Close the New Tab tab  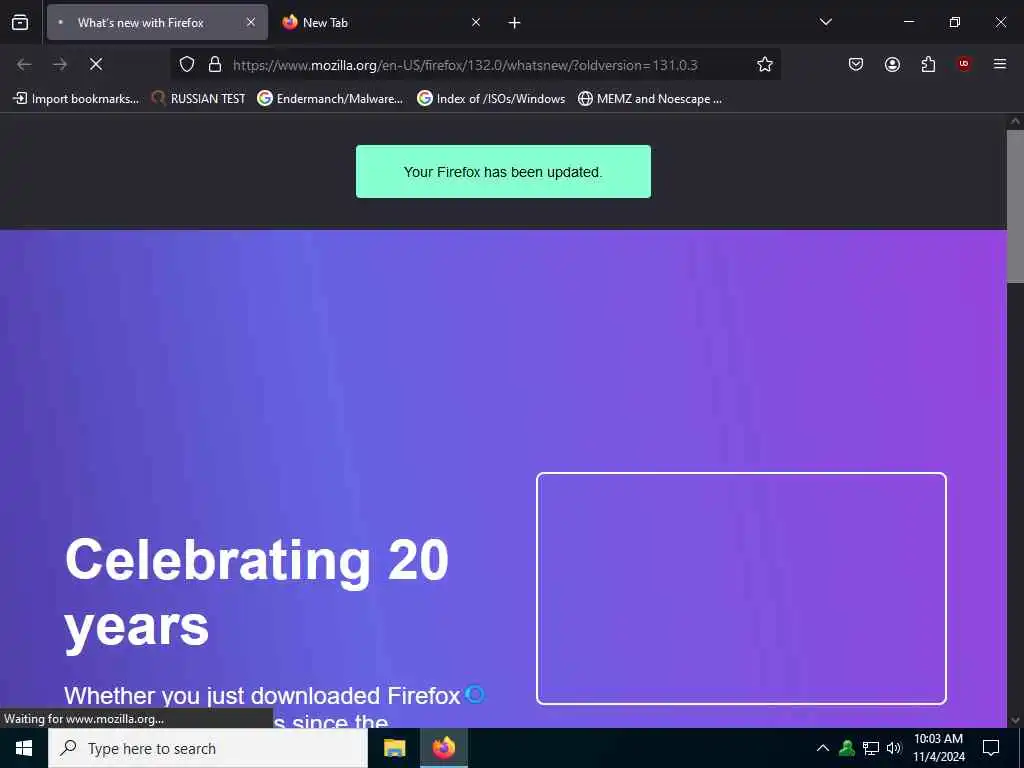476,22
